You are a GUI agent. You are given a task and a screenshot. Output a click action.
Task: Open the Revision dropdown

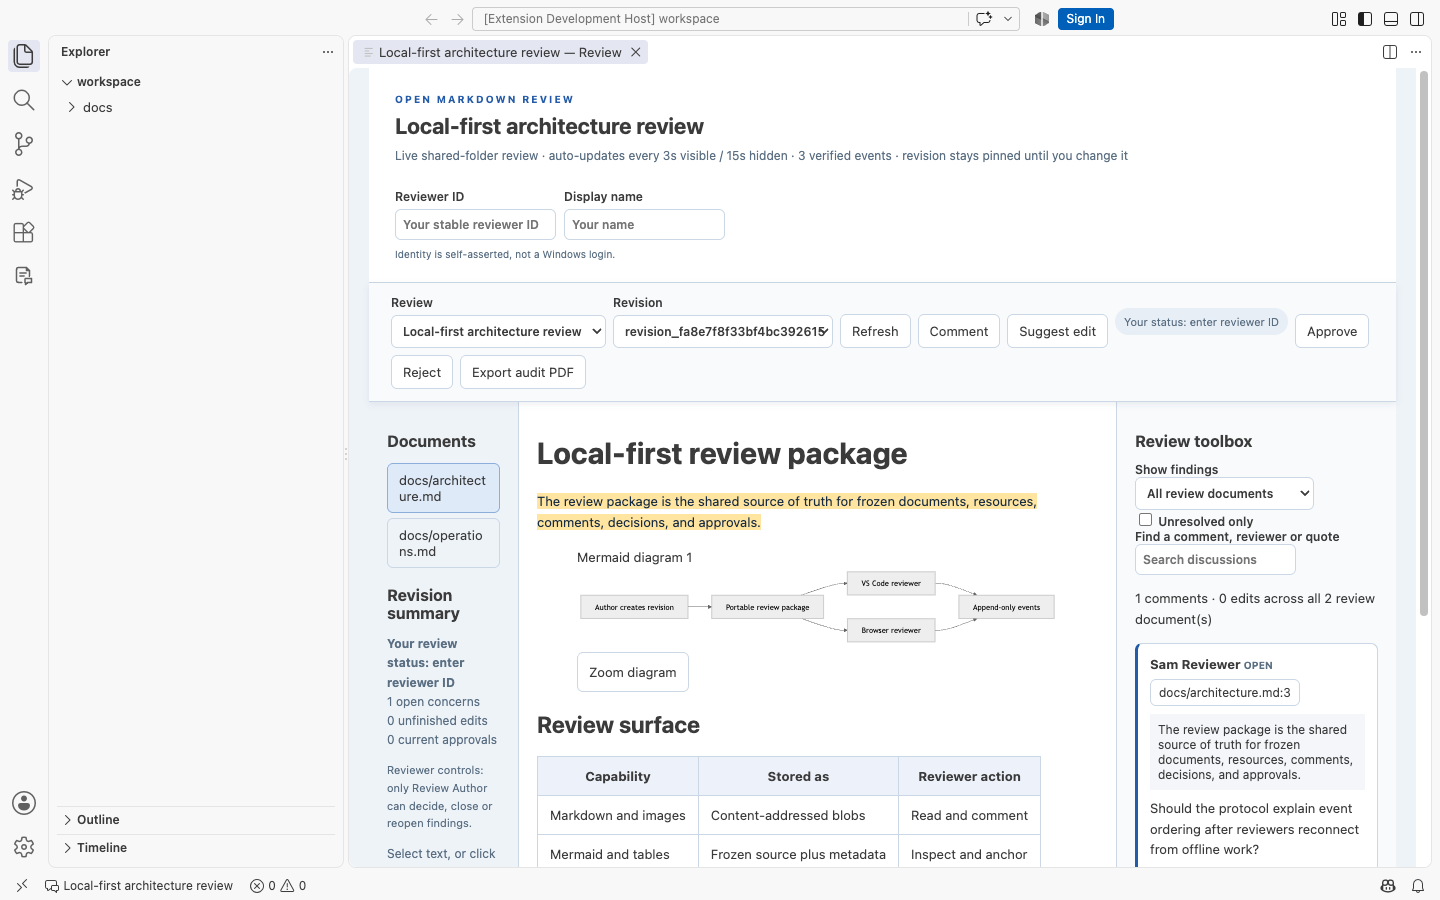(x=722, y=332)
